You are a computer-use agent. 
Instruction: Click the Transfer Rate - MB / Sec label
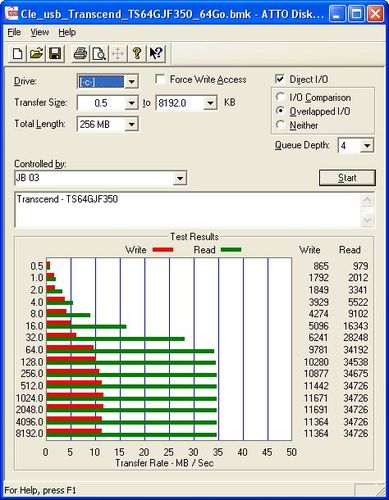click(164, 463)
